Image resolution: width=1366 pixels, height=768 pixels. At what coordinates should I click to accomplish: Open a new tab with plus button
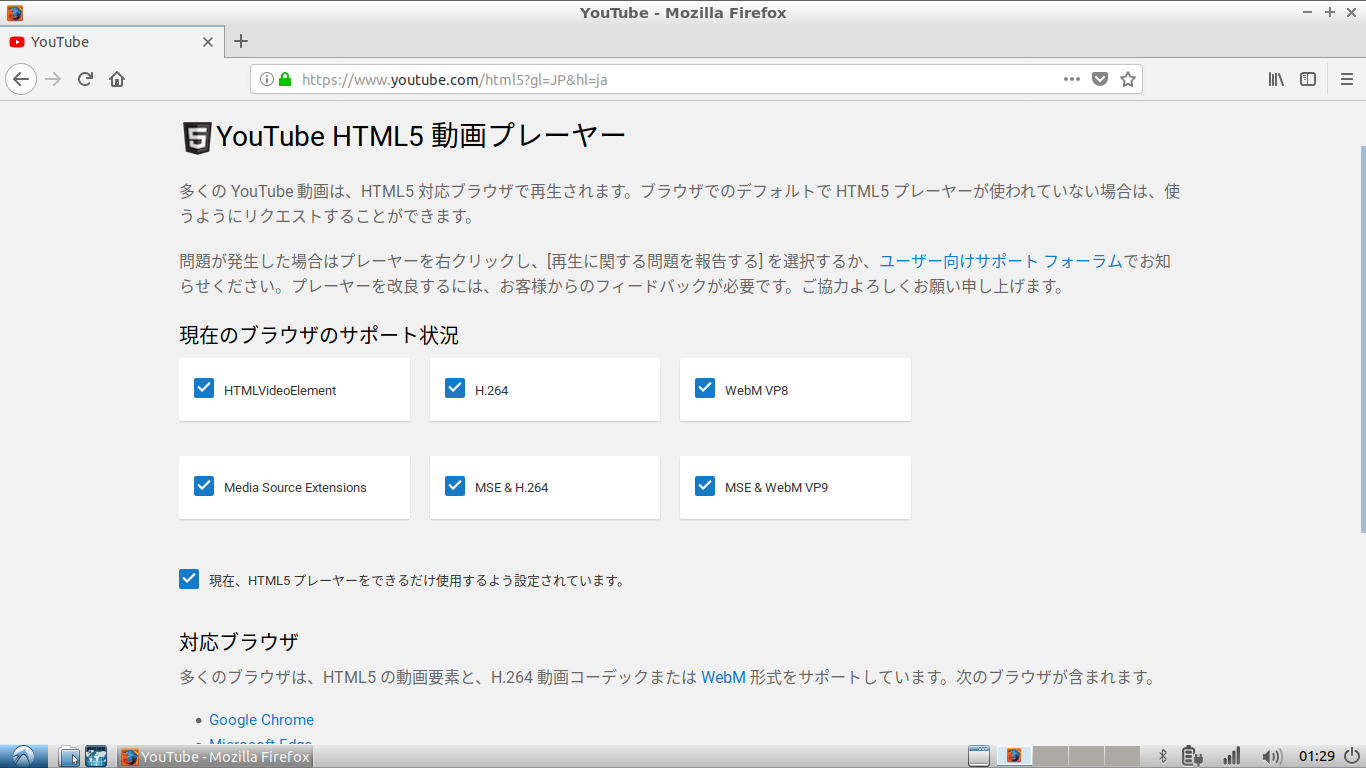[x=241, y=41]
